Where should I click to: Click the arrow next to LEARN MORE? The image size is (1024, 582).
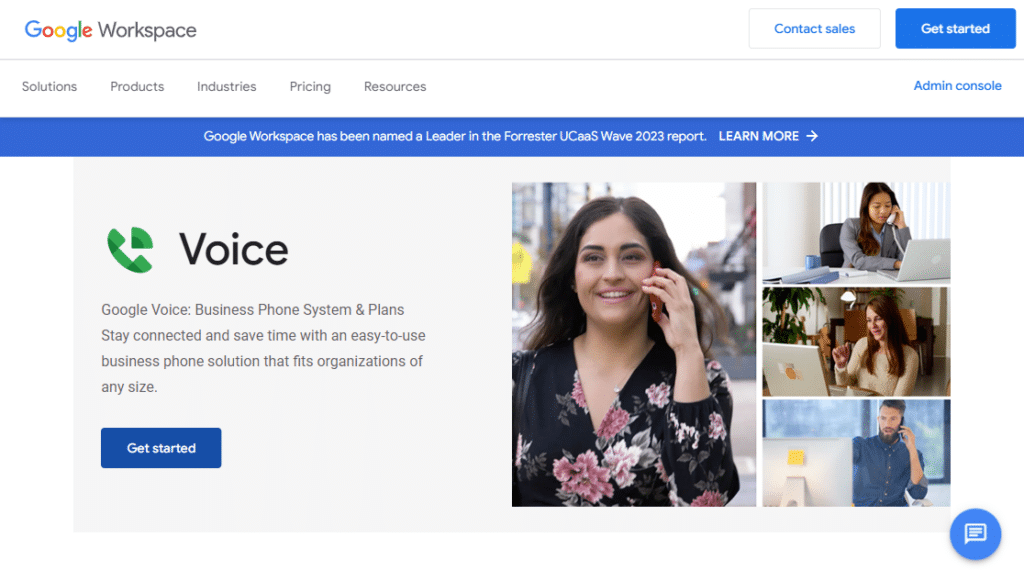[x=812, y=136]
